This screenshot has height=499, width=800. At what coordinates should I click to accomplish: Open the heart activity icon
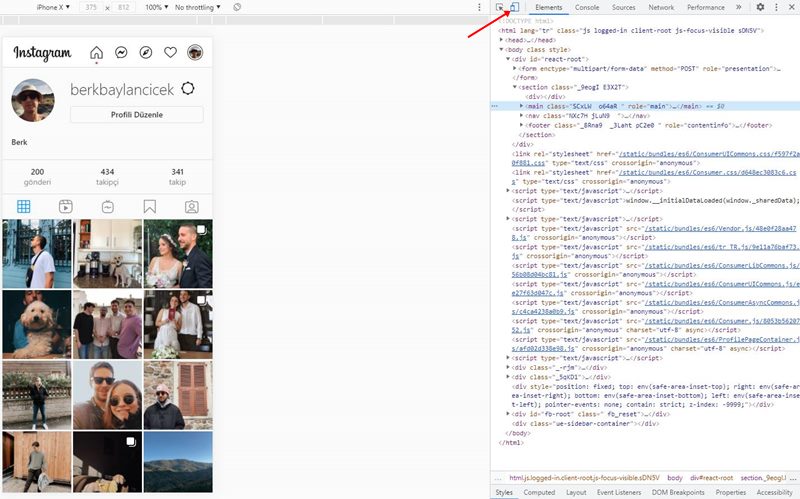point(170,53)
